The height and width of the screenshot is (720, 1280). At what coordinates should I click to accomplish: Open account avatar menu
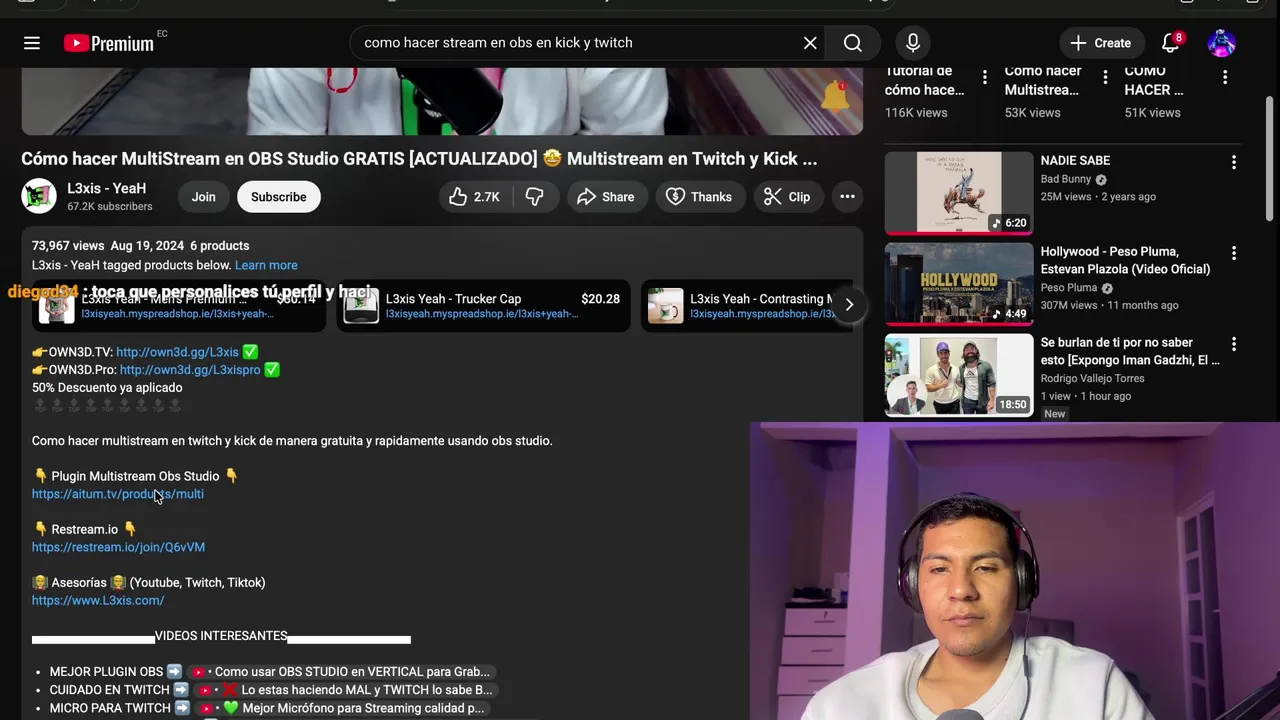click(x=1222, y=43)
